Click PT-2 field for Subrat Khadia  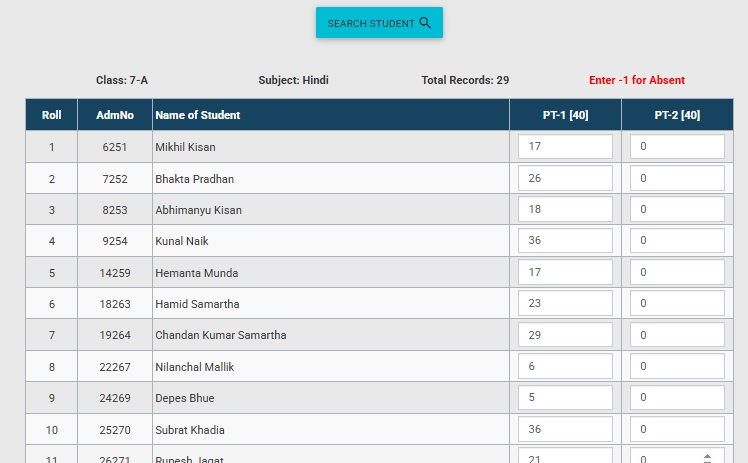pyautogui.click(x=677, y=430)
